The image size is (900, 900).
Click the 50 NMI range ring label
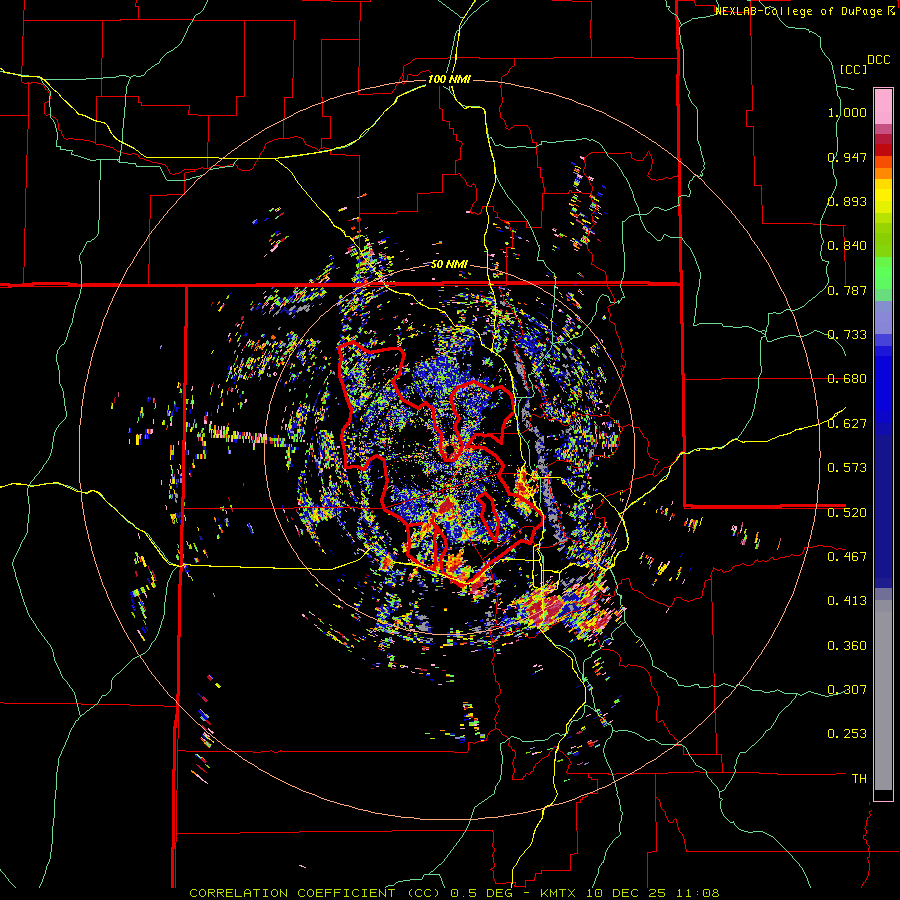tap(449, 265)
